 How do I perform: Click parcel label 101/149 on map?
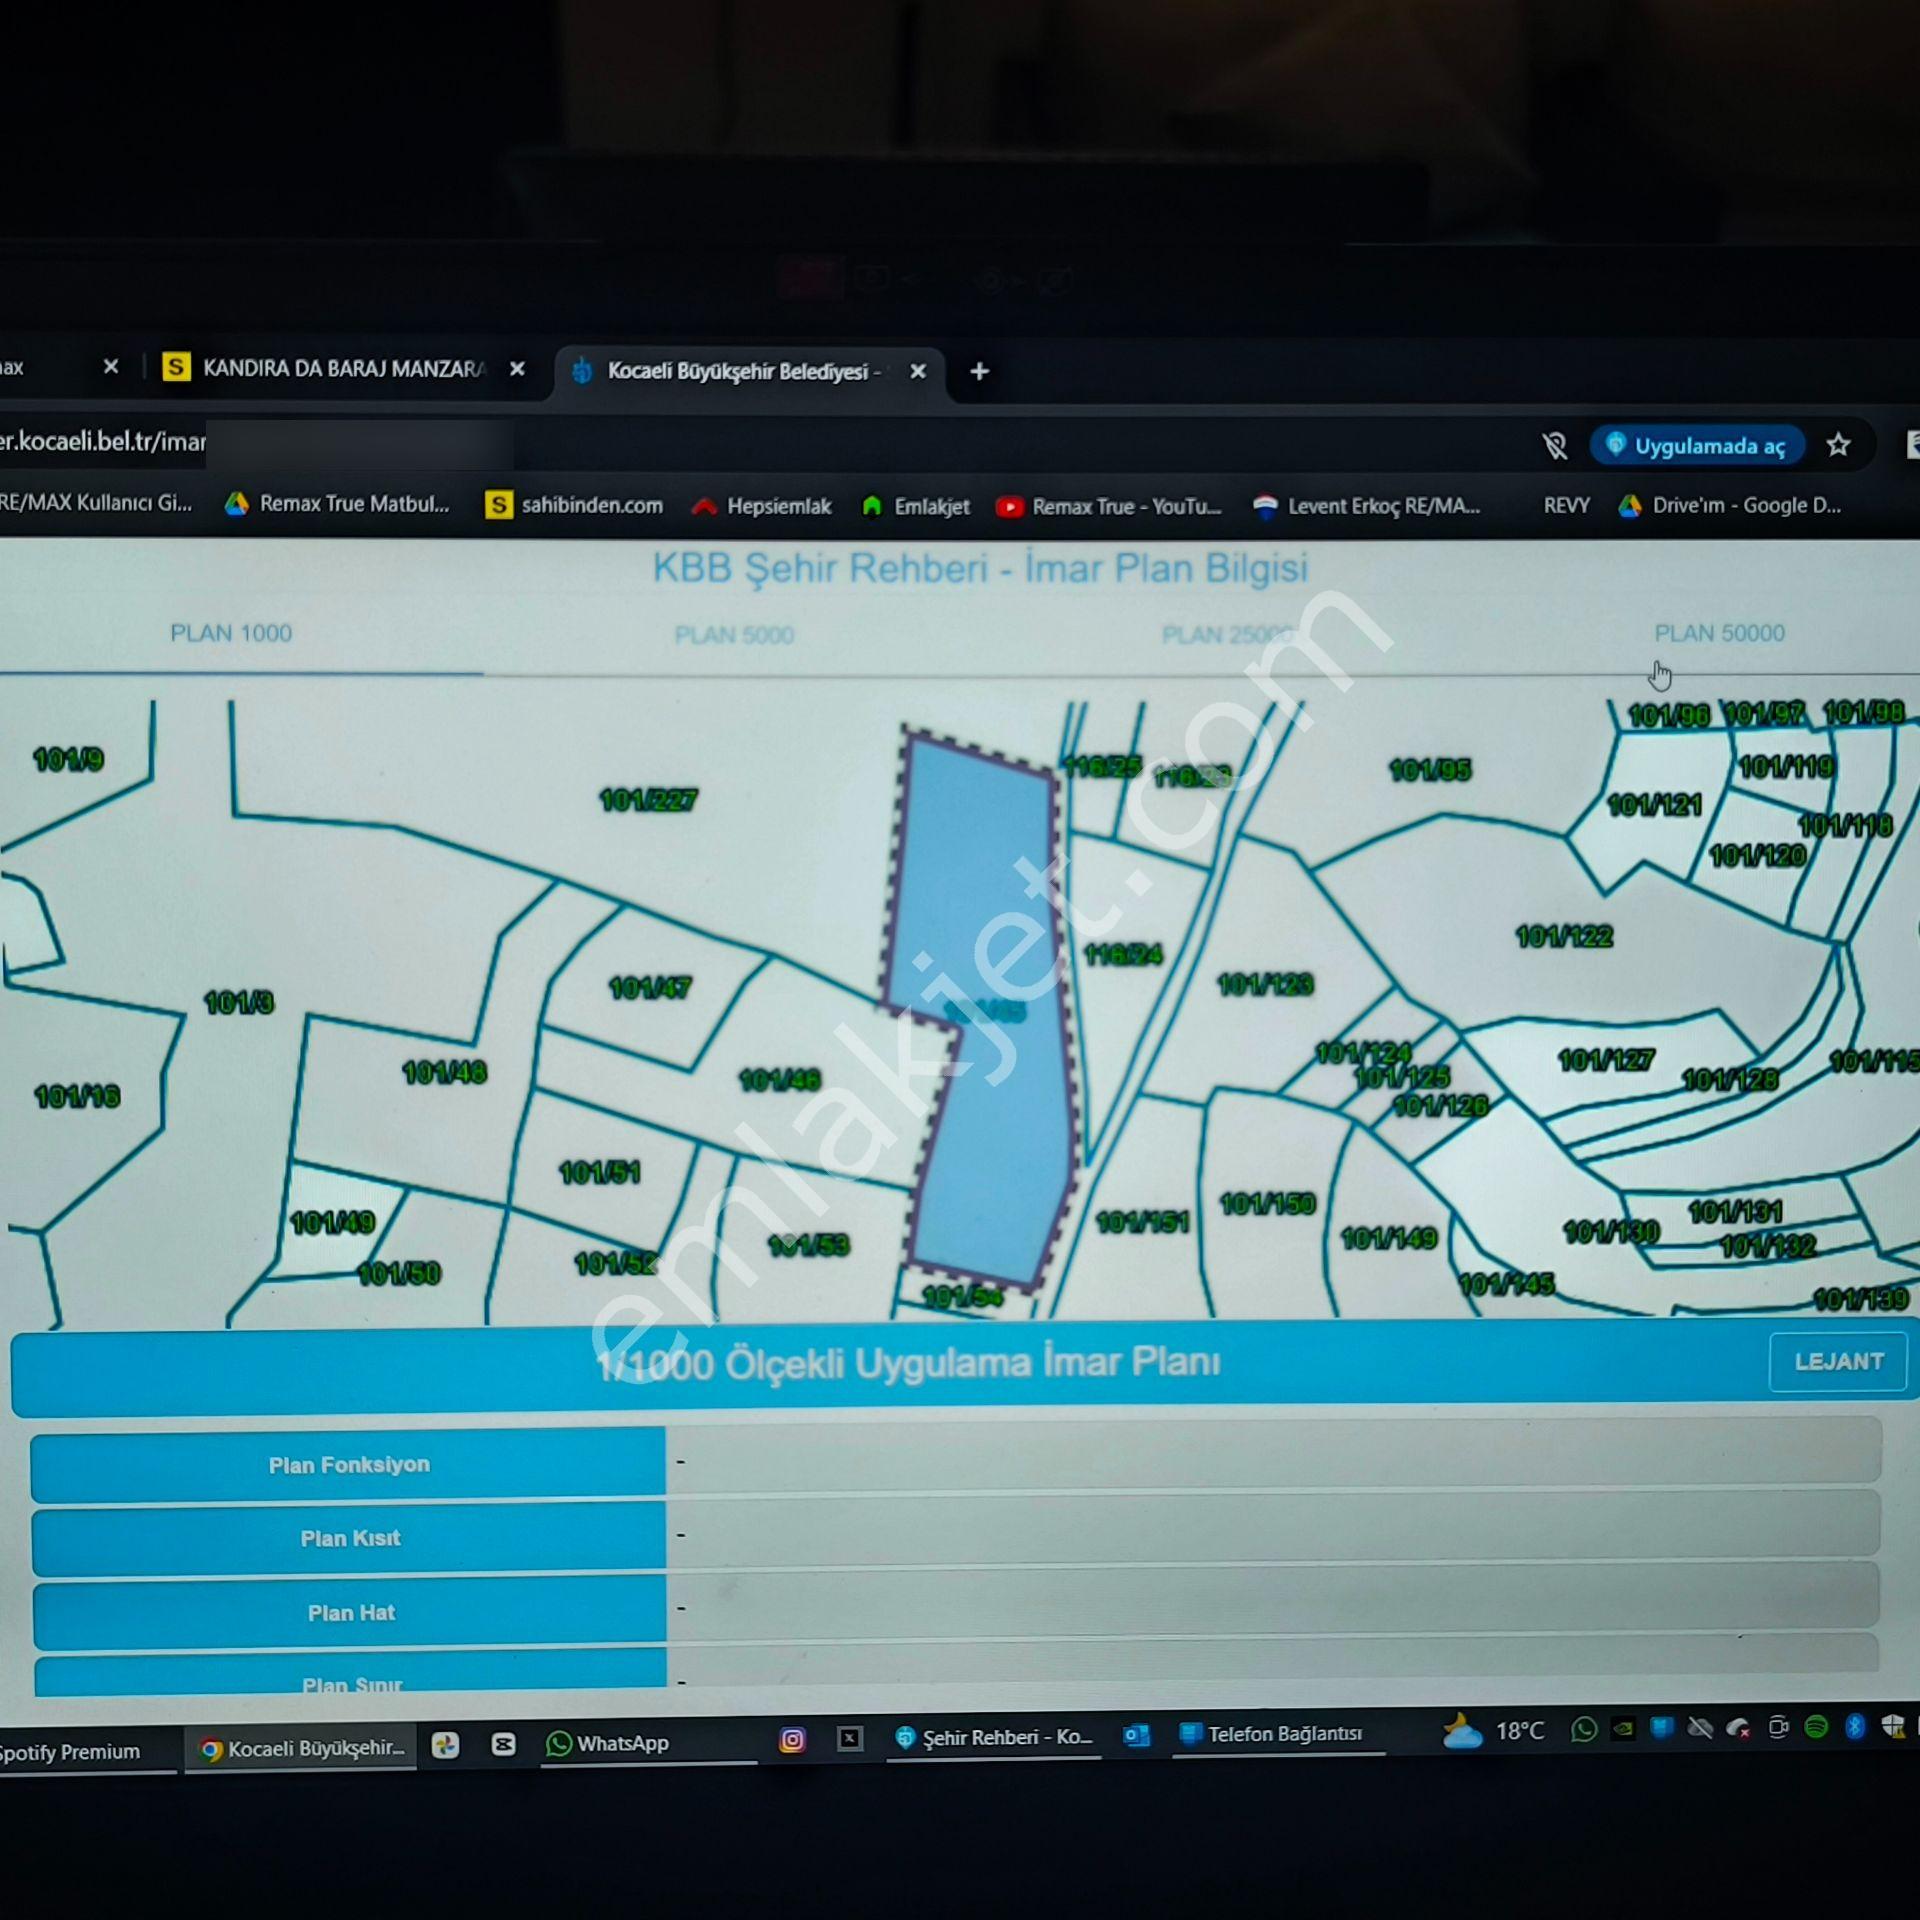(x=1388, y=1239)
